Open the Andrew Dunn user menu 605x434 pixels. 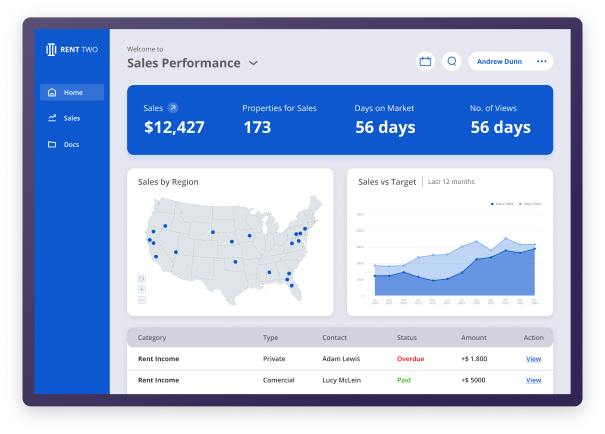pyautogui.click(x=497, y=62)
